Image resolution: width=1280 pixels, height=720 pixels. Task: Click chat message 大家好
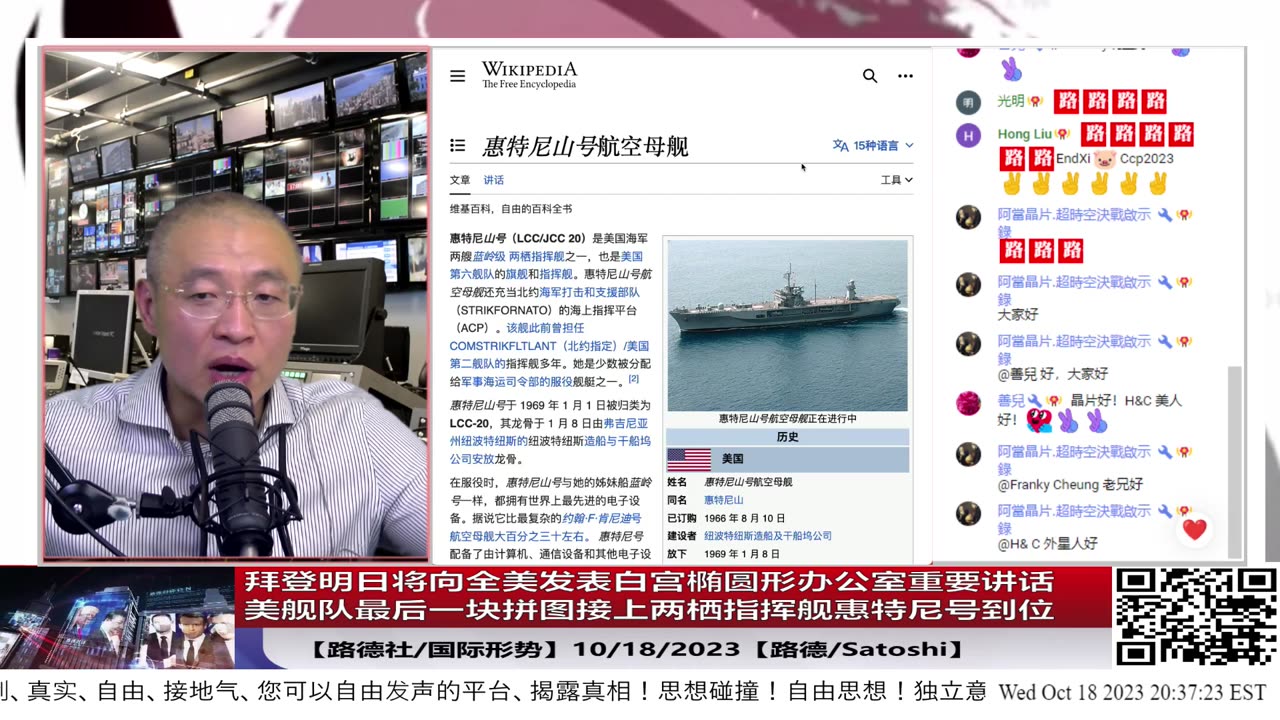coord(1018,314)
